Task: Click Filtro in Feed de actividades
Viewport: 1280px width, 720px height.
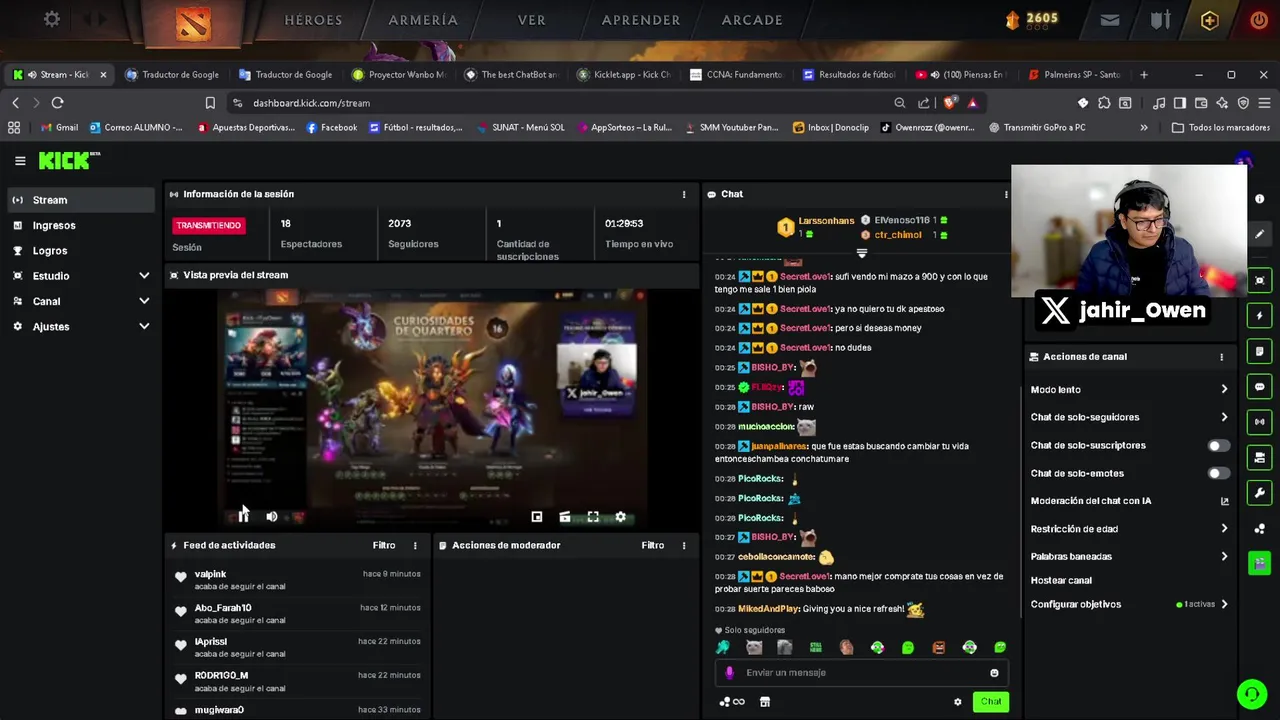Action: [384, 545]
